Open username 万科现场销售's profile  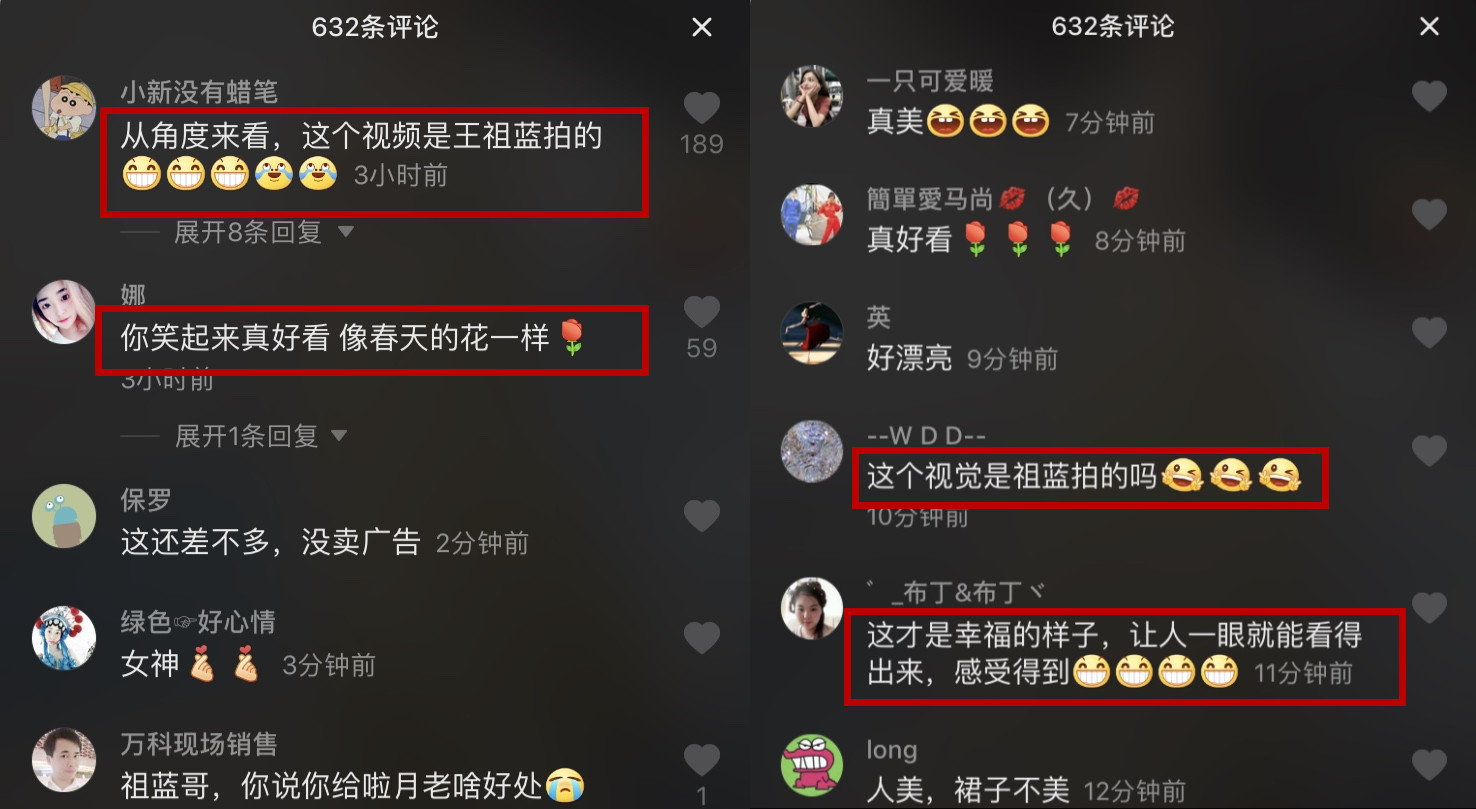pos(199,744)
